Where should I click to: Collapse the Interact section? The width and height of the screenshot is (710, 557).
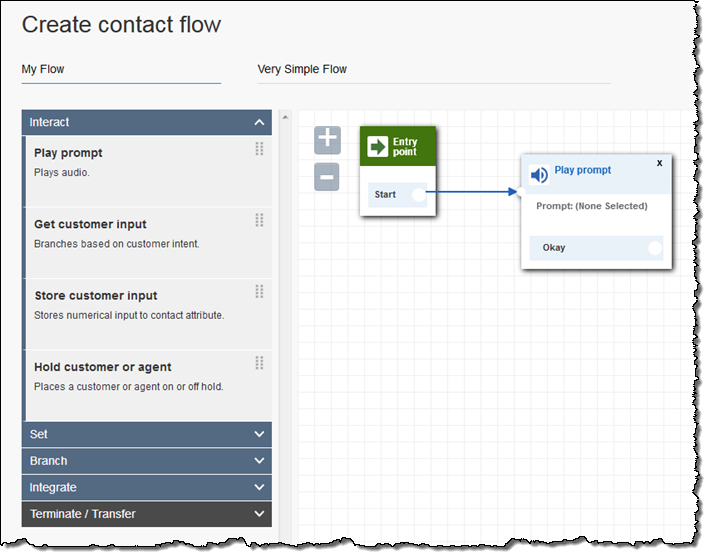pos(259,122)
